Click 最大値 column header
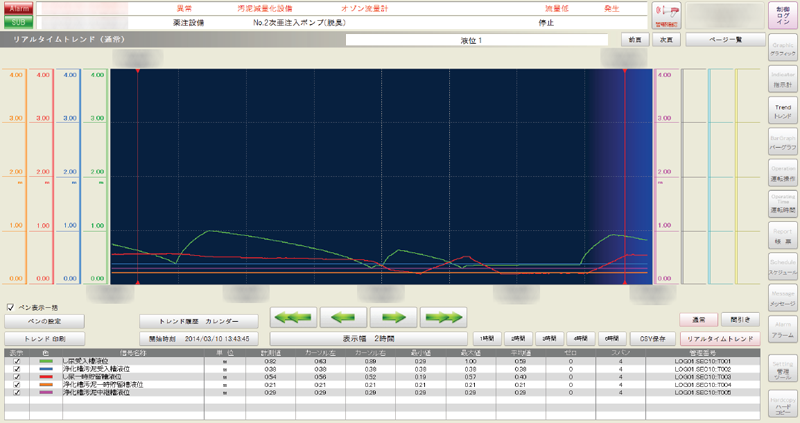This screenshot has width=800, height=423. [x=470, y=353]
